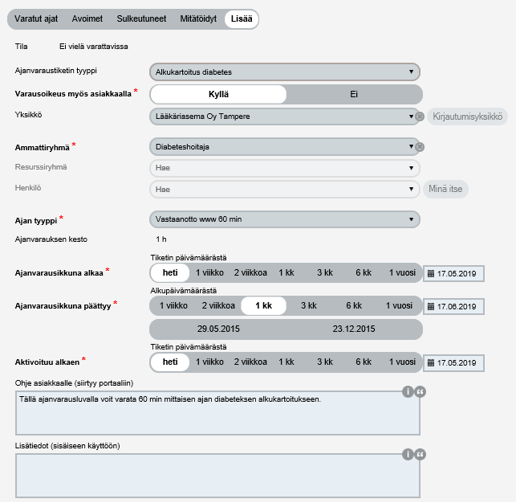Image resolution: width=516 pixels, height=502 pixels.
Task: Switch to the Avoimet tab
Action: point(87,19)
